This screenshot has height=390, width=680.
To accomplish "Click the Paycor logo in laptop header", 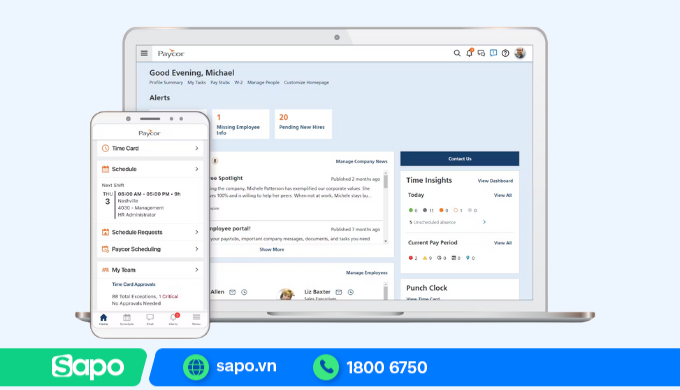I will click(171, 53).
